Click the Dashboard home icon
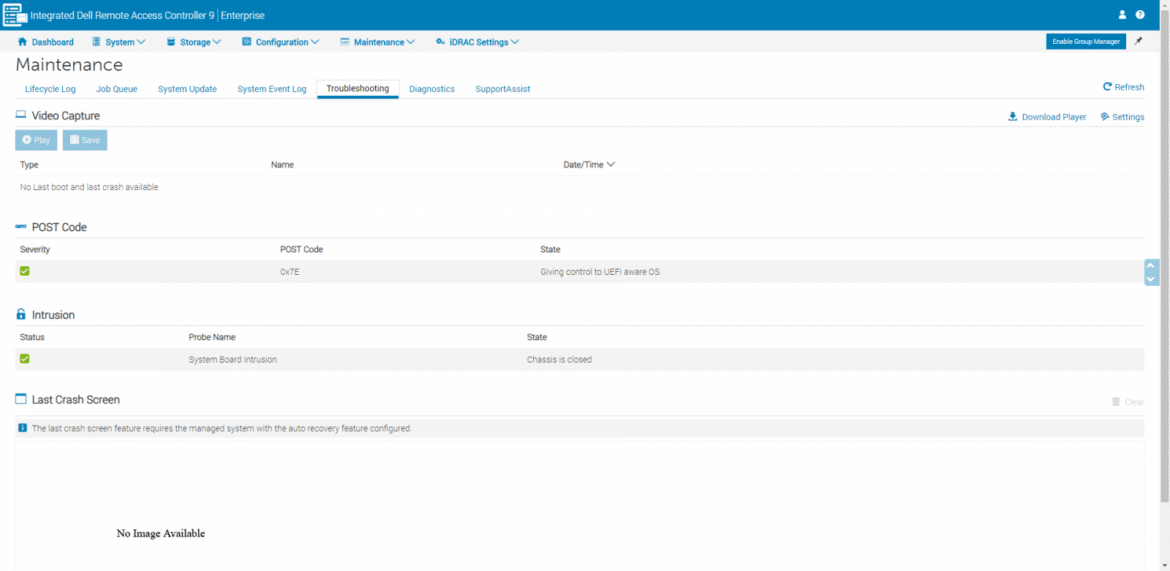 pyautogui.click(x=22, y=42)
